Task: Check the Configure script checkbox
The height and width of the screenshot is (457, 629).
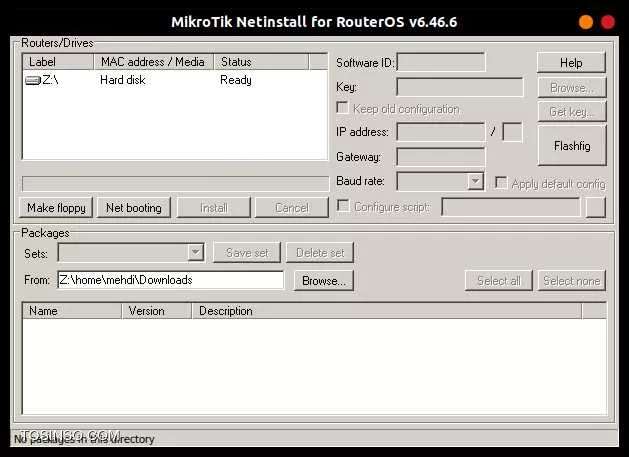Action: point(343,206)
